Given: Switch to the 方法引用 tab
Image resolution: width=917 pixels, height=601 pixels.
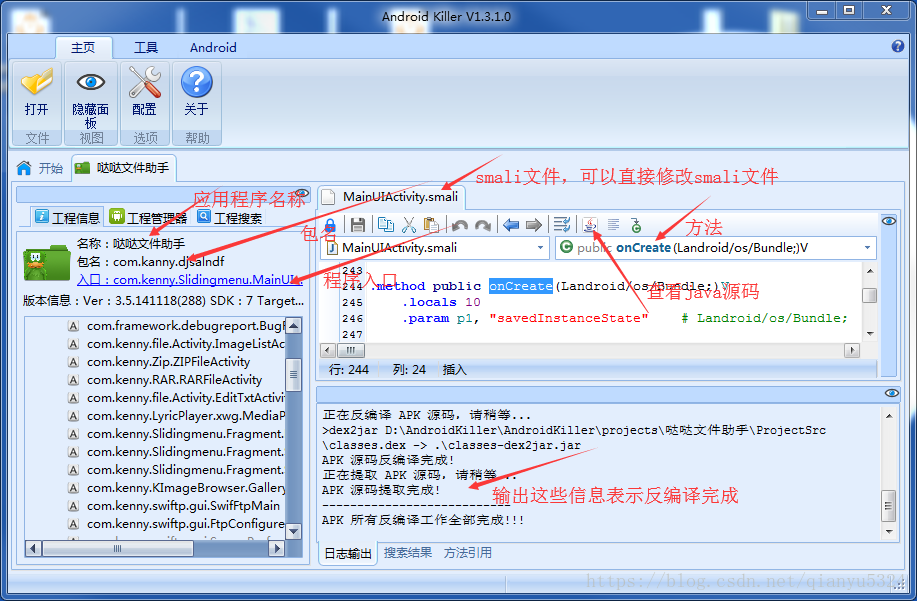Looking at the screenshot, I should [468, 552].
